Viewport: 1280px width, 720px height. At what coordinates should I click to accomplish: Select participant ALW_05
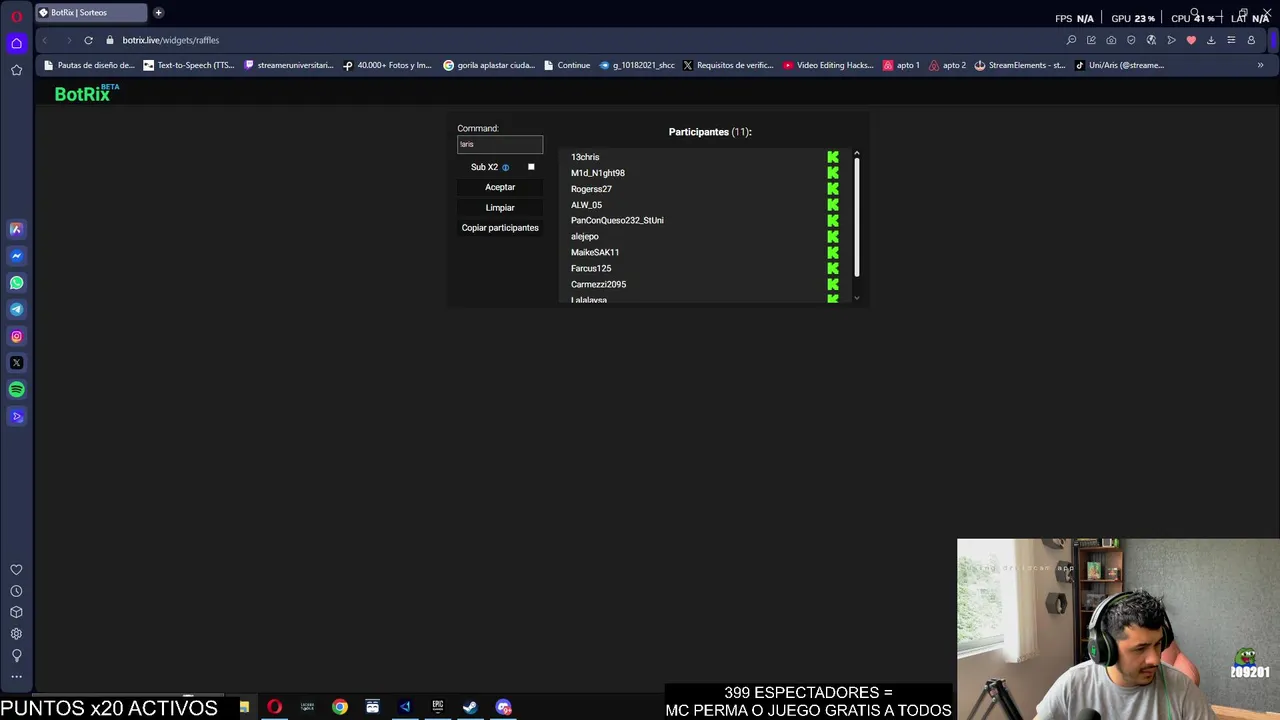click(586, 205)
